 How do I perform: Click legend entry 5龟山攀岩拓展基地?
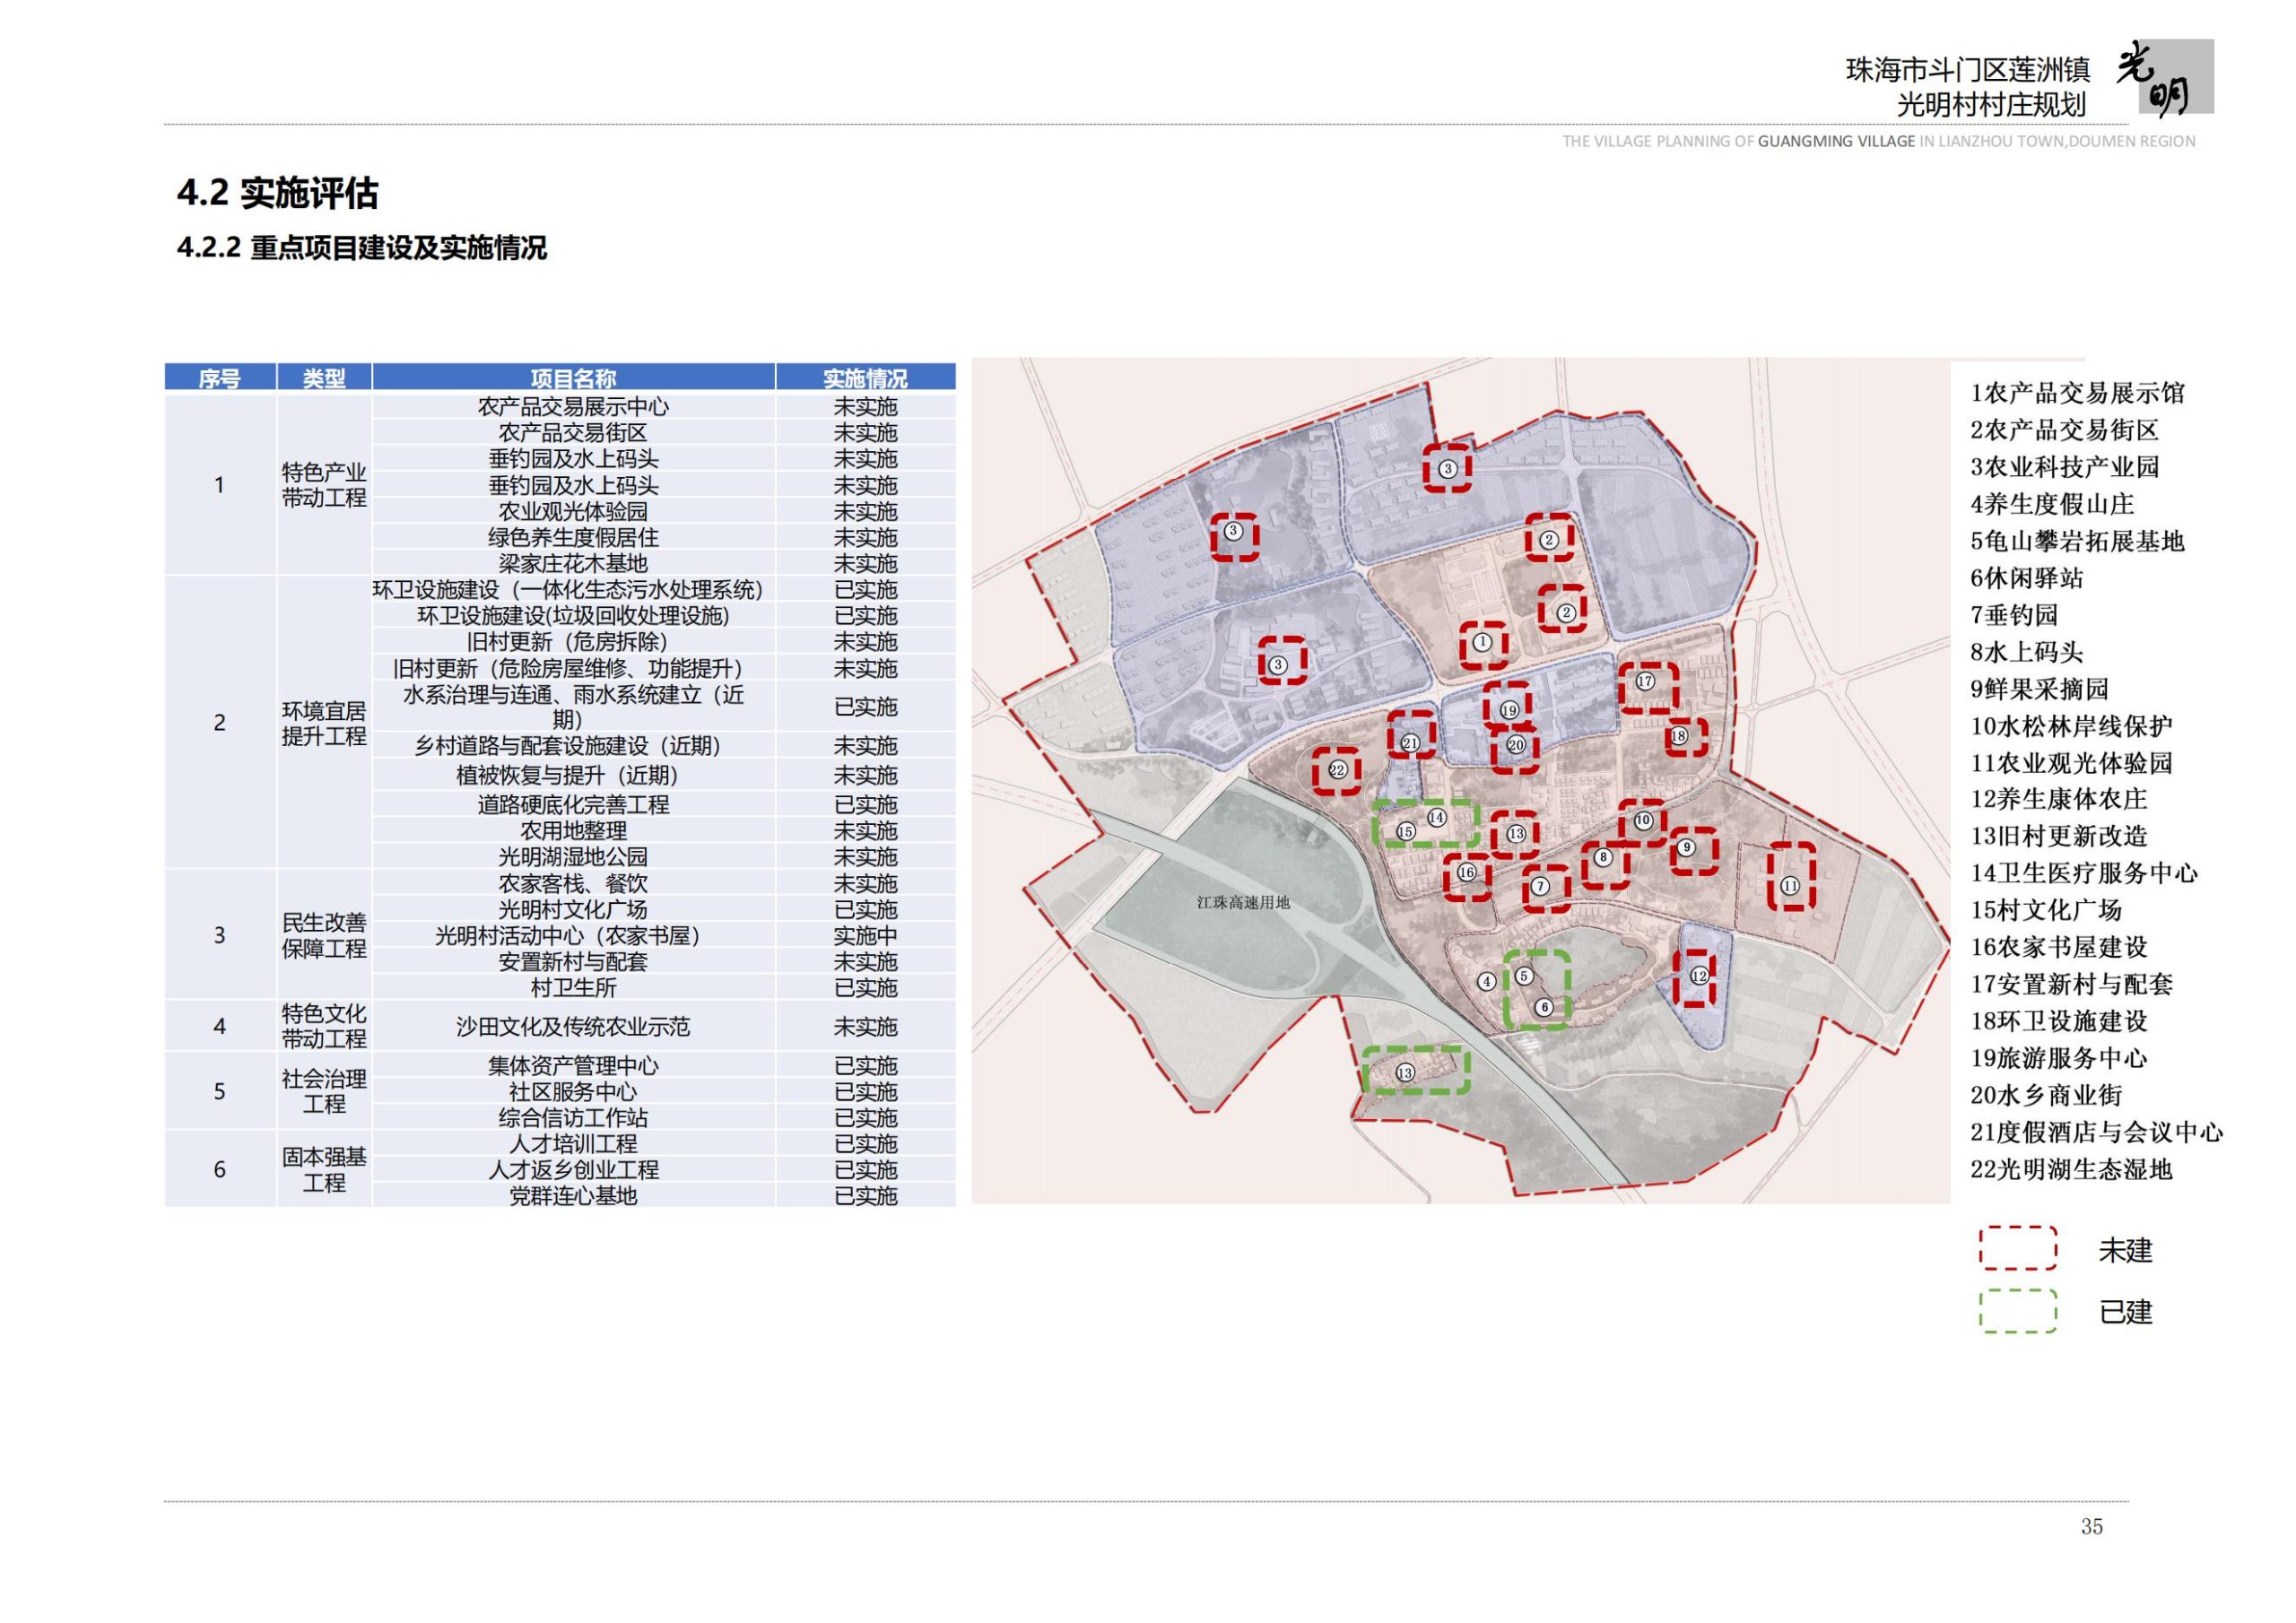2077,541
